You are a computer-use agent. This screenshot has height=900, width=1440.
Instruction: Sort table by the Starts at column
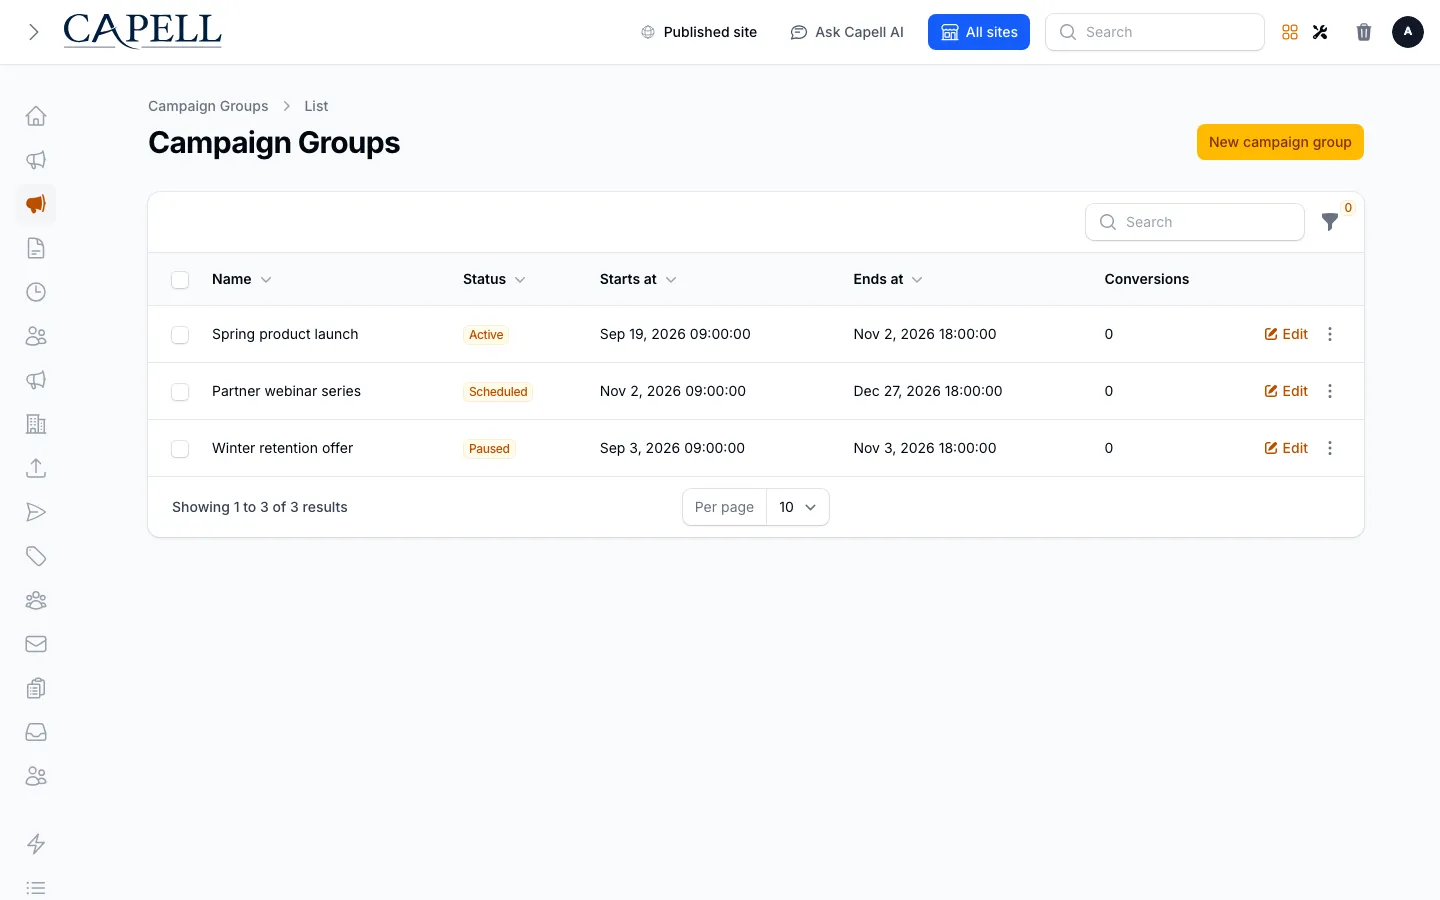(x=638, y=279)
